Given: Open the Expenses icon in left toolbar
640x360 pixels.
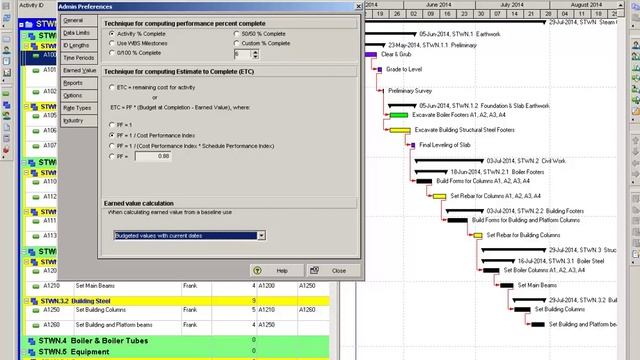Looking at the screenshot, I should tap(6, 139).
